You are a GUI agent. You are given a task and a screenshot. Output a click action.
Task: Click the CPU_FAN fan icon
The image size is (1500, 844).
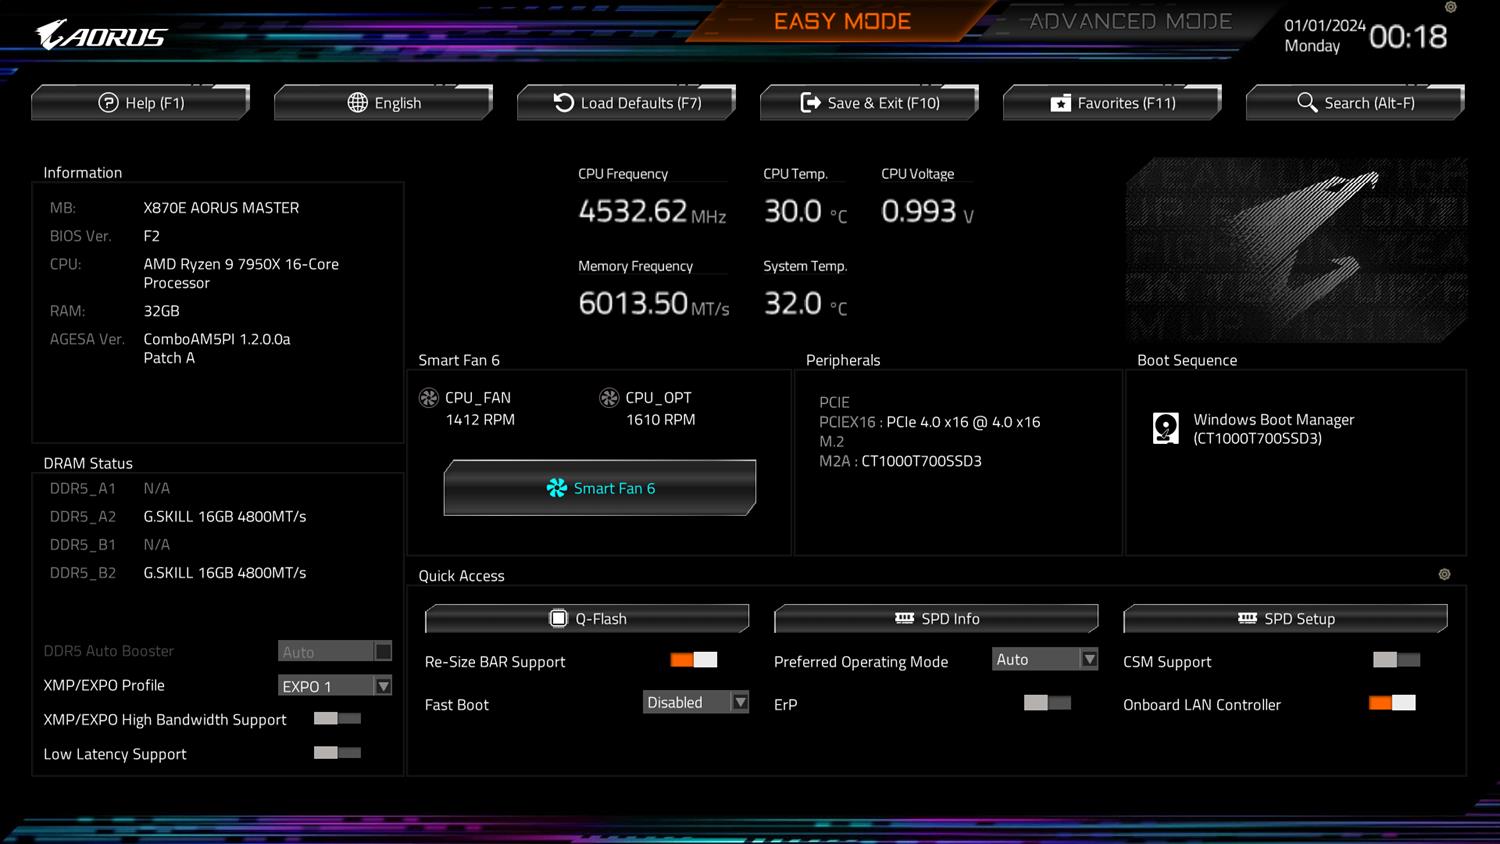coord(429,398)
